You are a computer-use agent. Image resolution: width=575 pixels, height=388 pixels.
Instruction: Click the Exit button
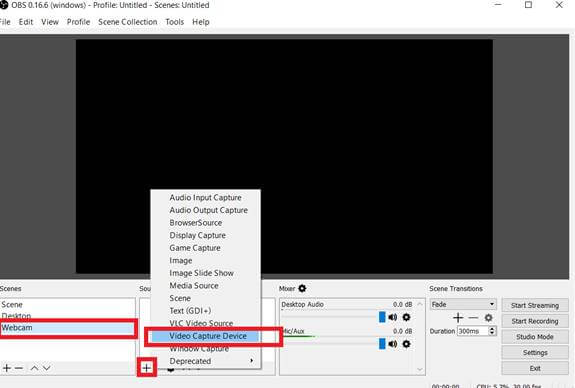pos(535,368)
